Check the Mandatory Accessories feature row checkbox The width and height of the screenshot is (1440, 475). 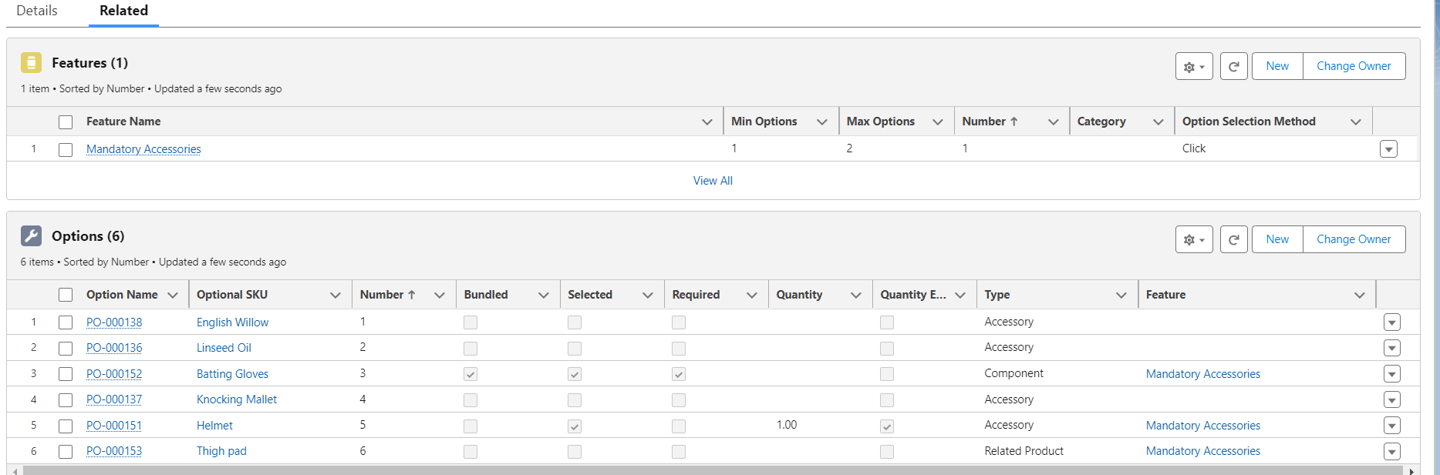pos(66,150)
